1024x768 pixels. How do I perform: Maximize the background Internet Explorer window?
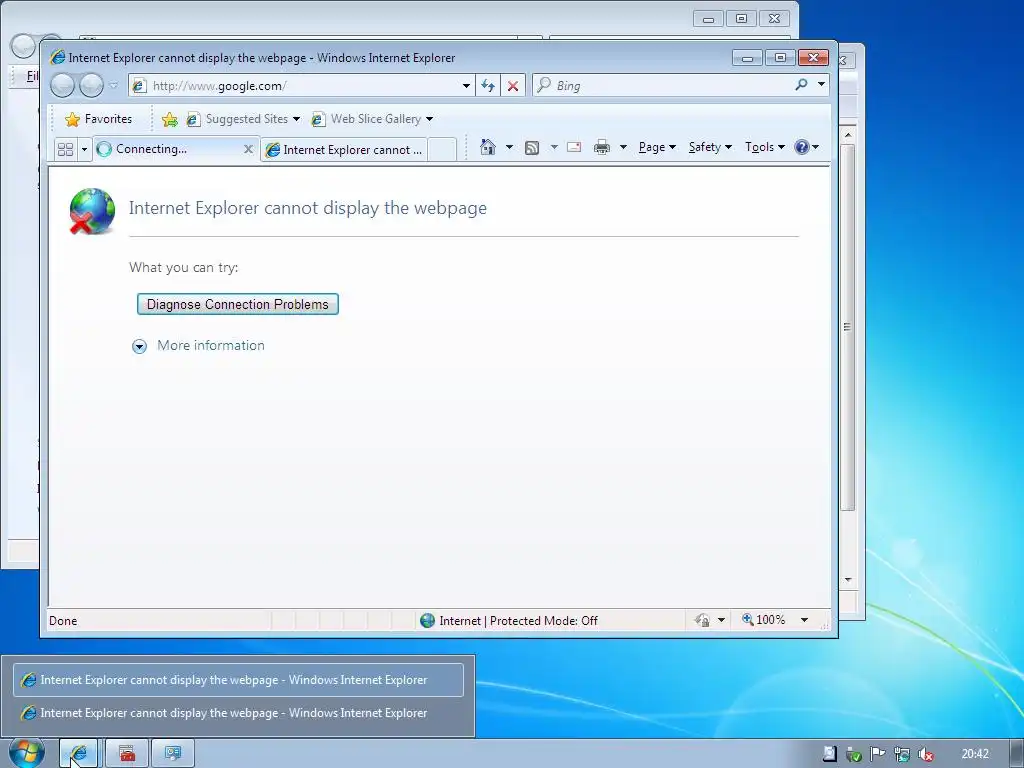pyautogui.click(x=741, y=19)
